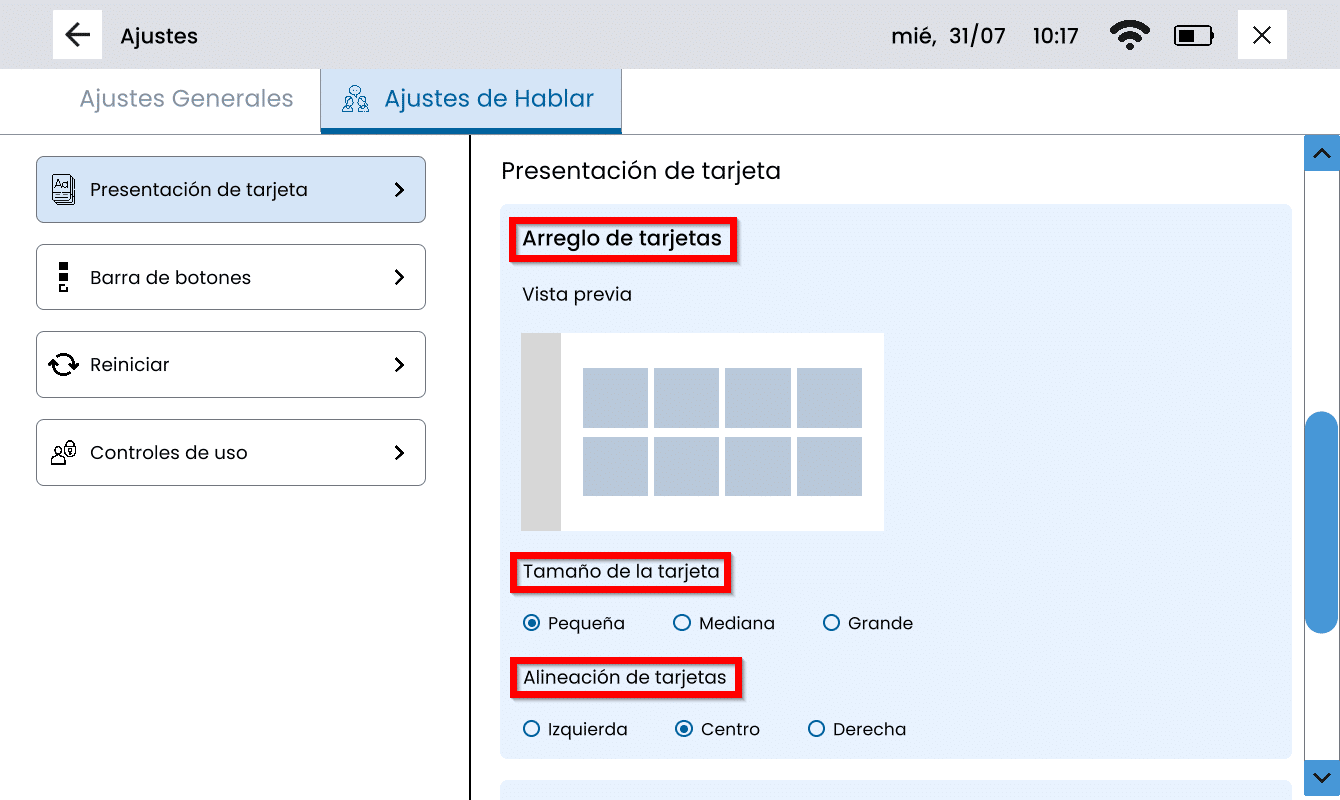Select the Grande card size option
The width and height of the screenshot is (1340, 800).
point(831,623)
